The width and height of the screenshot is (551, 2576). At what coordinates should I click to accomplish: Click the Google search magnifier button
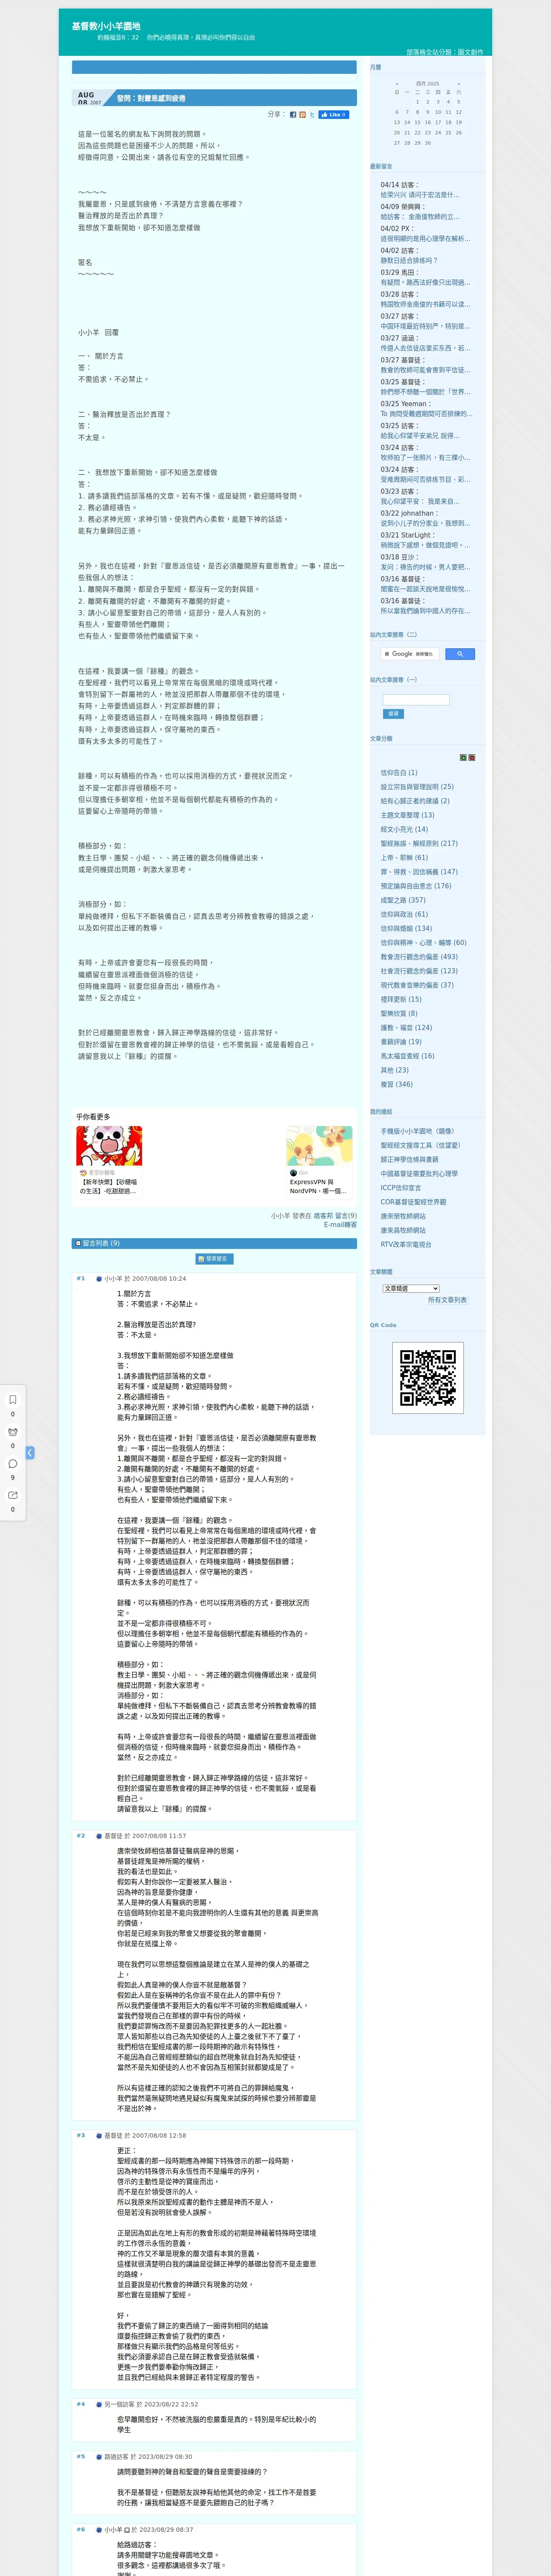coord(459,654)
